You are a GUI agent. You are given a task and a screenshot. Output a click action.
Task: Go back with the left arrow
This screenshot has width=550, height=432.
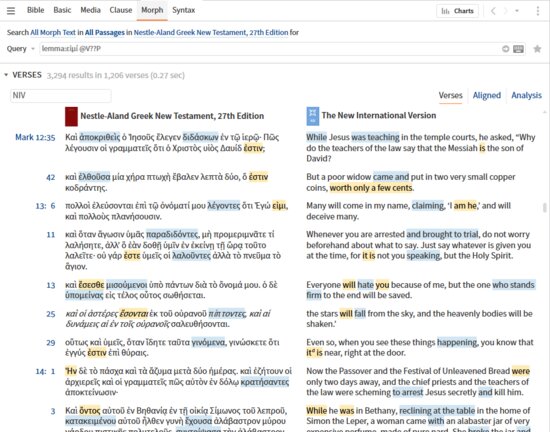point(493,11)
